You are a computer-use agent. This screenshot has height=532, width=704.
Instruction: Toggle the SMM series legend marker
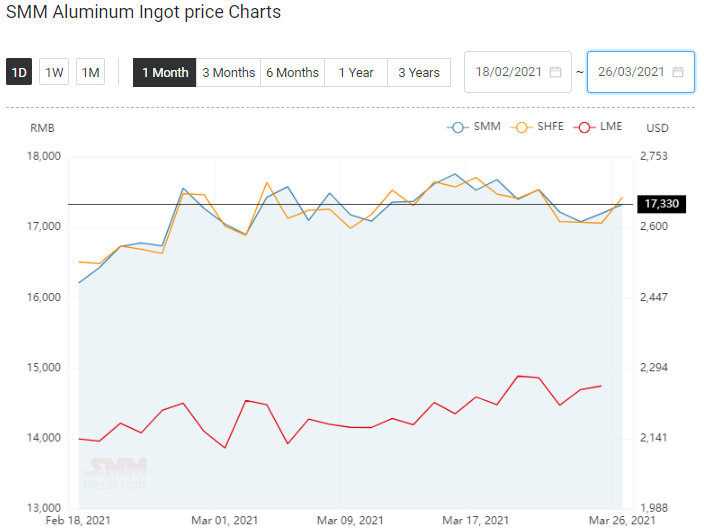[458, 128]
